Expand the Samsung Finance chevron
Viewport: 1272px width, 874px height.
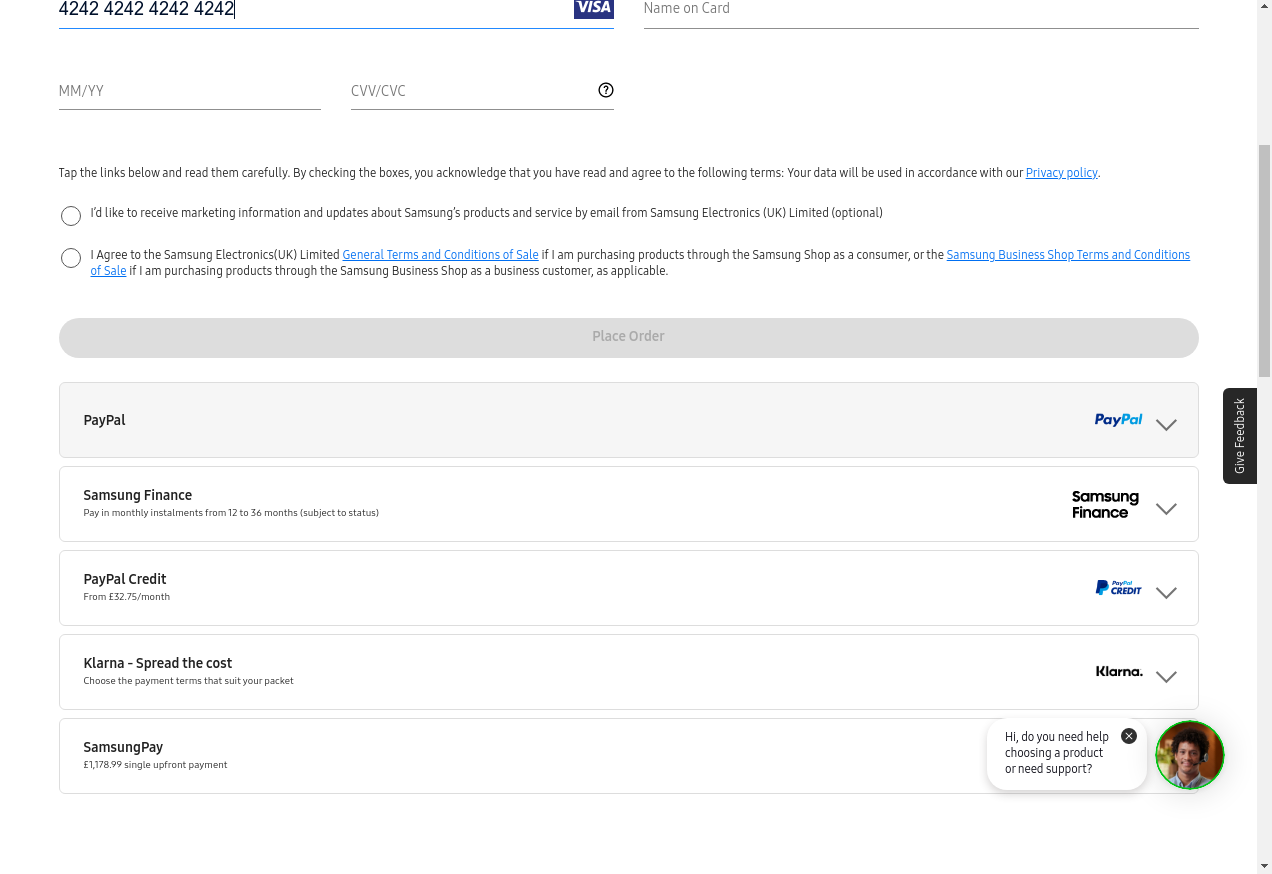(x=1166, y=508)
